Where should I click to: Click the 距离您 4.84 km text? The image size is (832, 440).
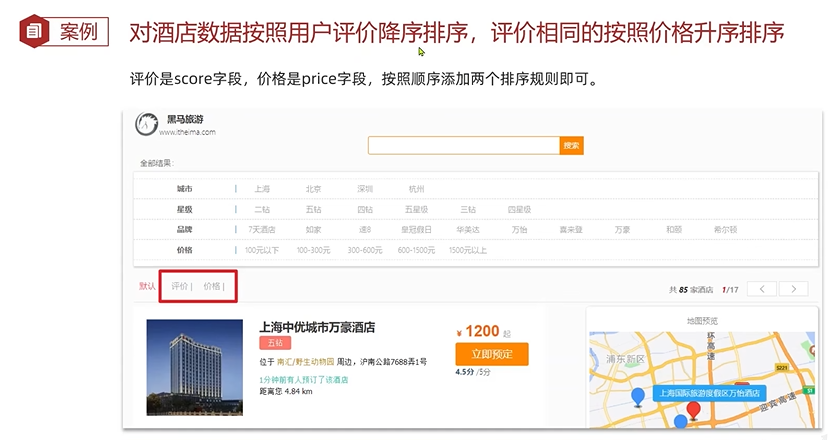pyautogui.click(x=285, y=392)
